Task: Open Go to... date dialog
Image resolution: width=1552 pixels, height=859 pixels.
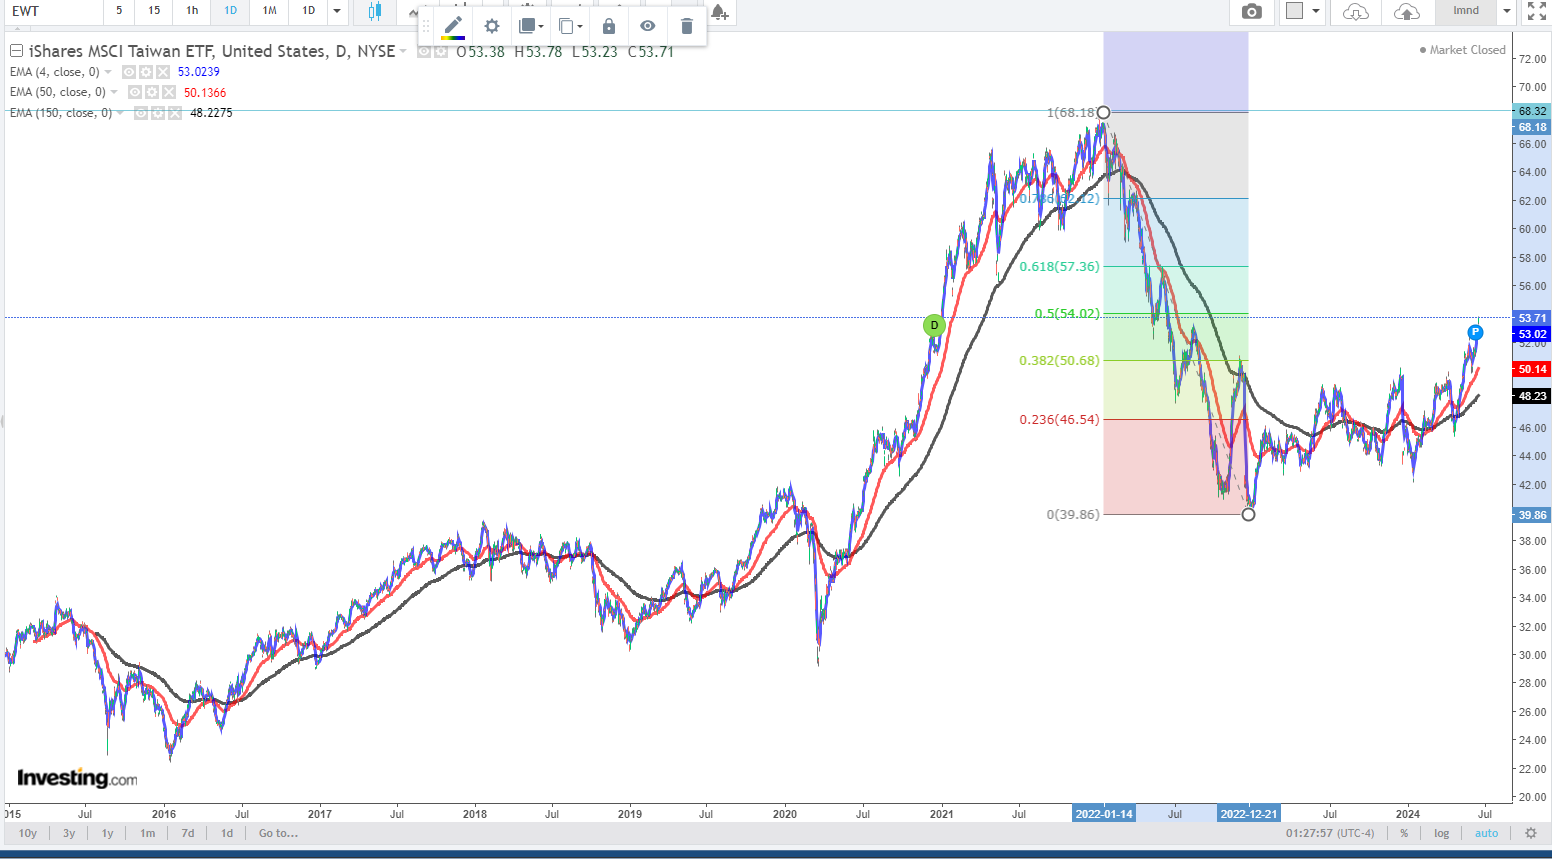Action: click(x=278, y=833)
